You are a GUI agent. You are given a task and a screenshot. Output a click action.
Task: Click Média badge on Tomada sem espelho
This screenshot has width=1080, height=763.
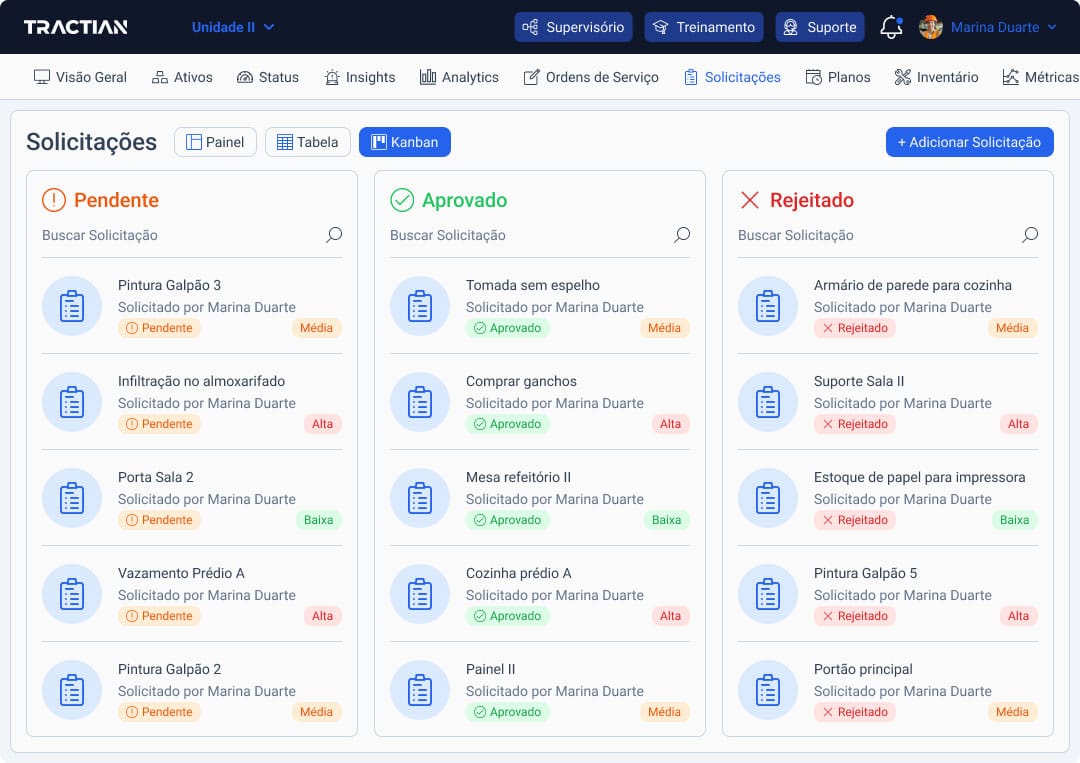point(664,328)
